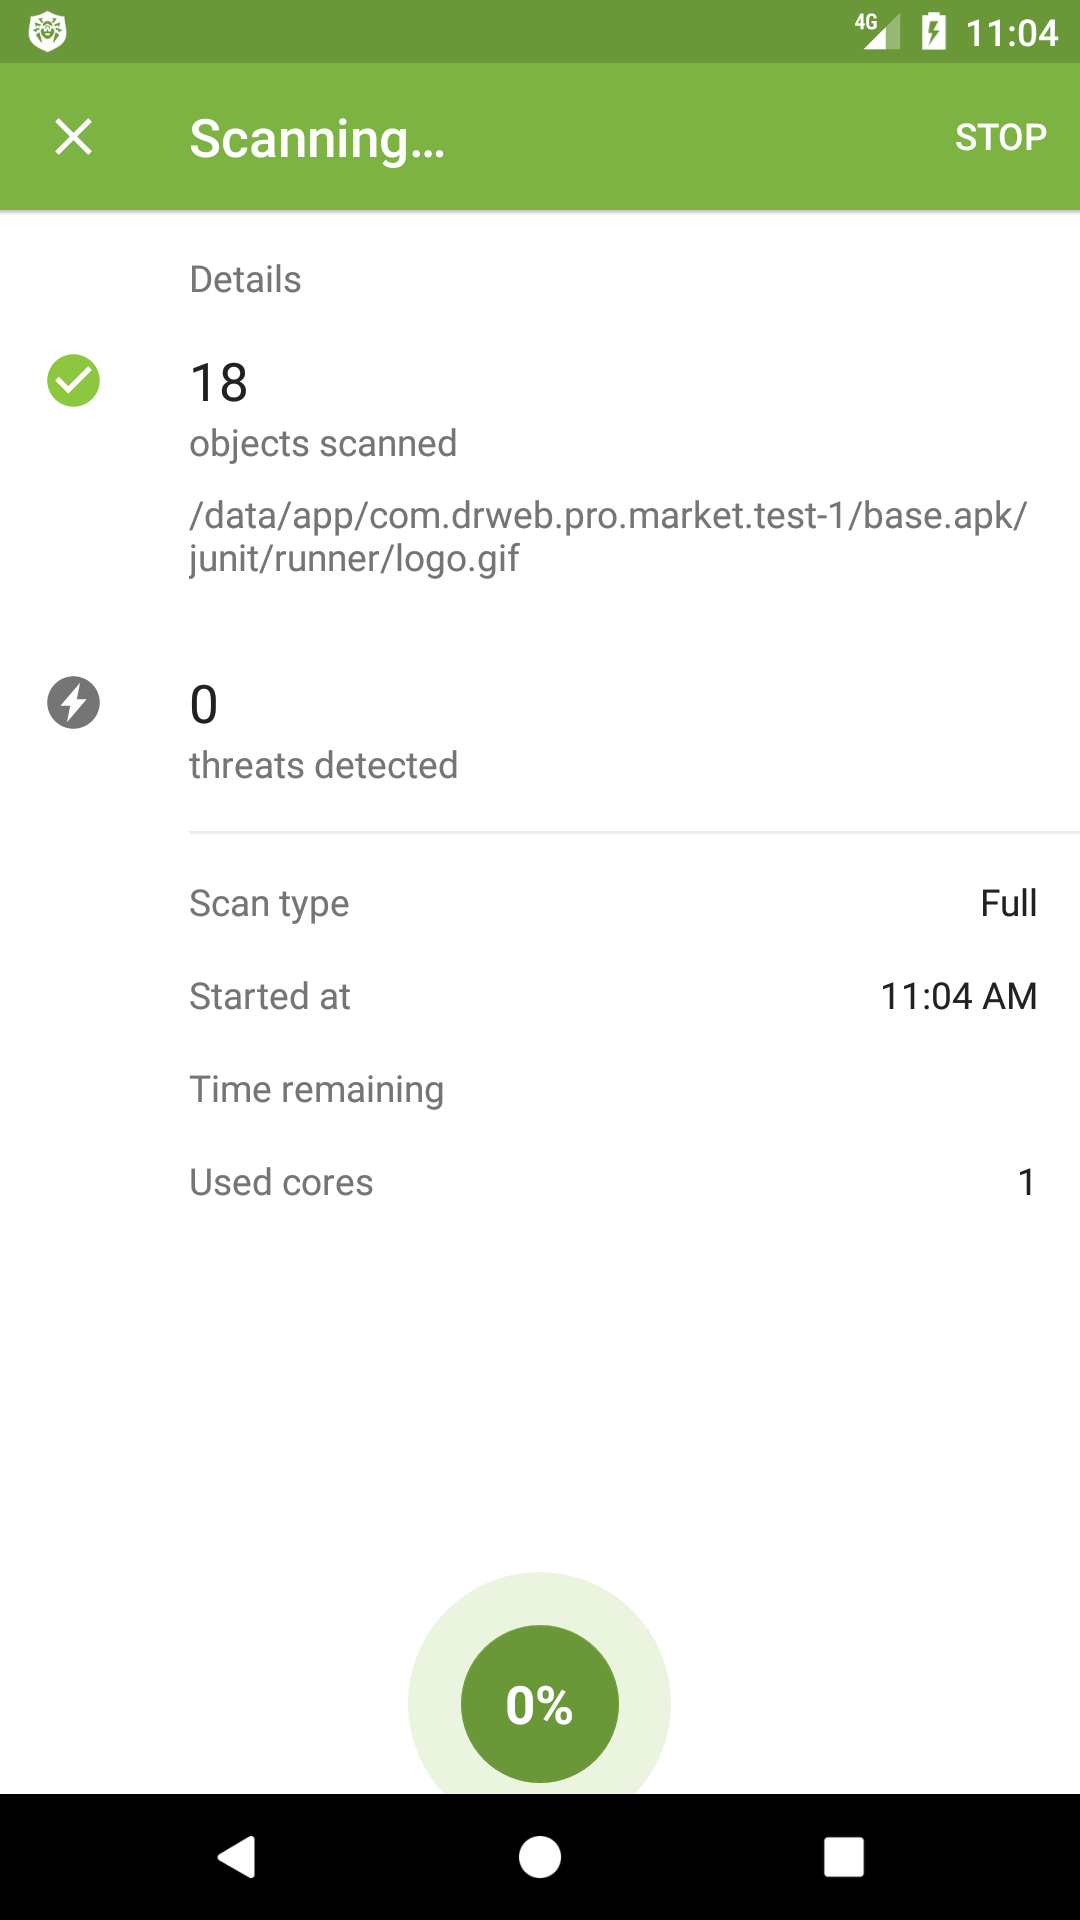This screenshot has height=1920, width=1080.
Task: Tap the Used cores row
Action: pyautogui.click(x=612, y=1182)
